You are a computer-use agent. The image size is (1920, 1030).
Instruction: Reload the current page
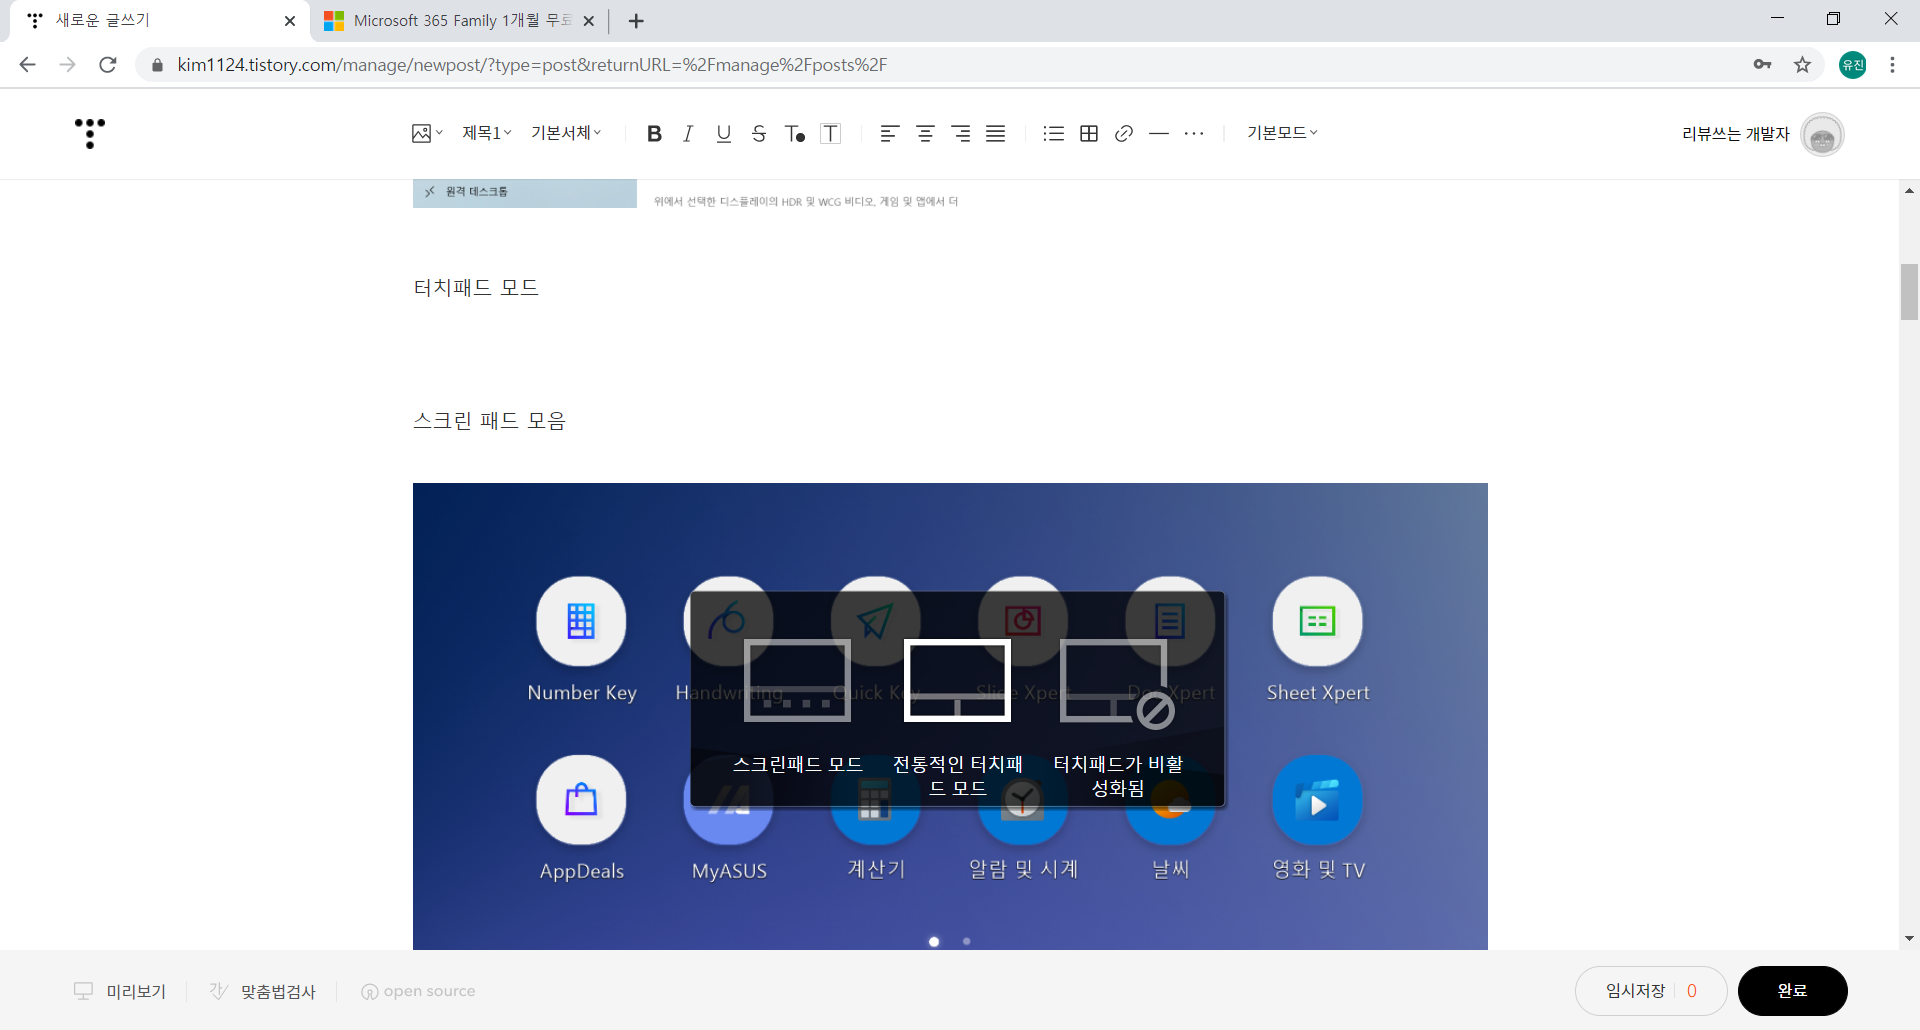point(108,65)
